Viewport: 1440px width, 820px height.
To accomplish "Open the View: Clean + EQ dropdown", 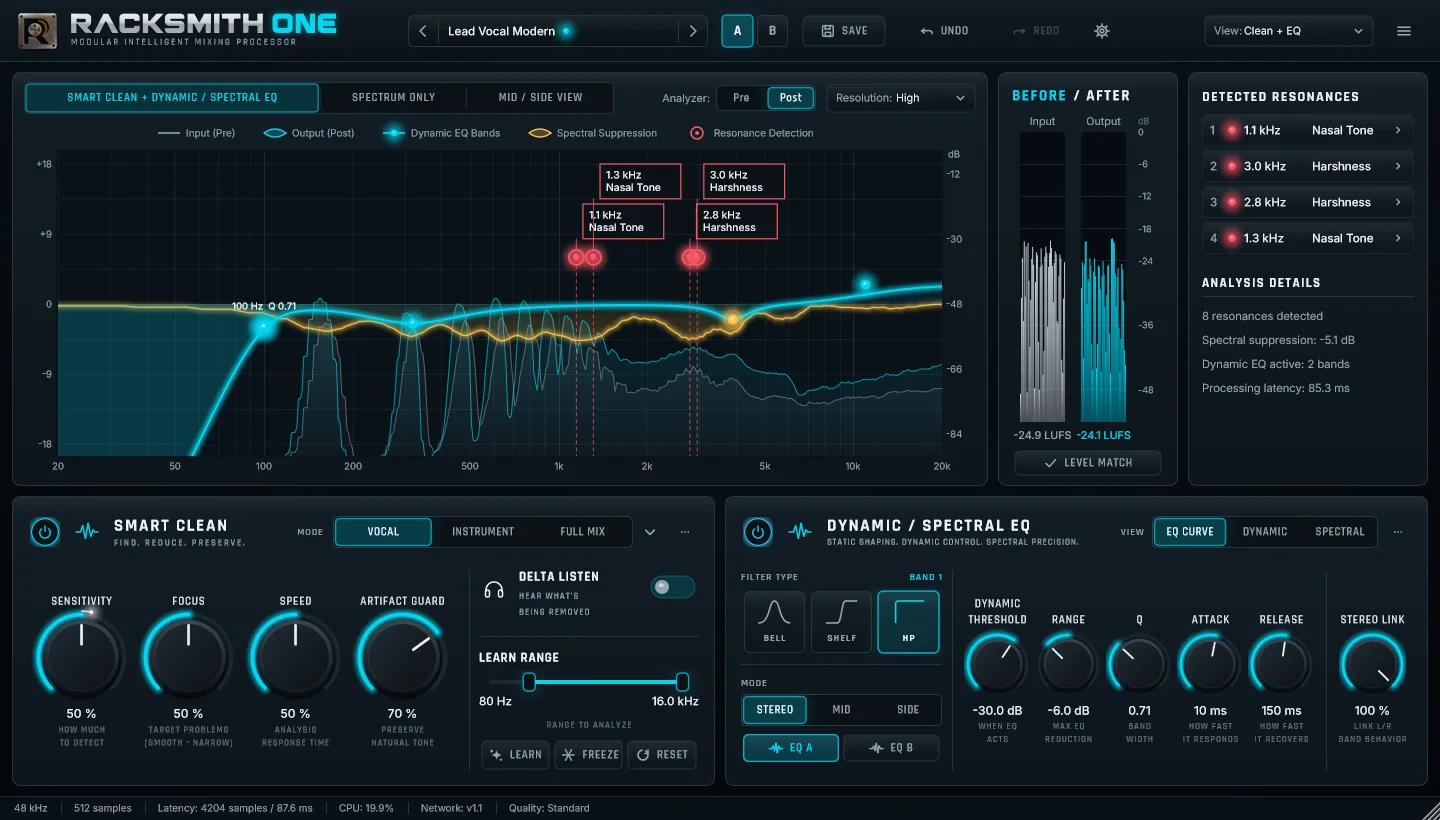I will point(1289,31).
